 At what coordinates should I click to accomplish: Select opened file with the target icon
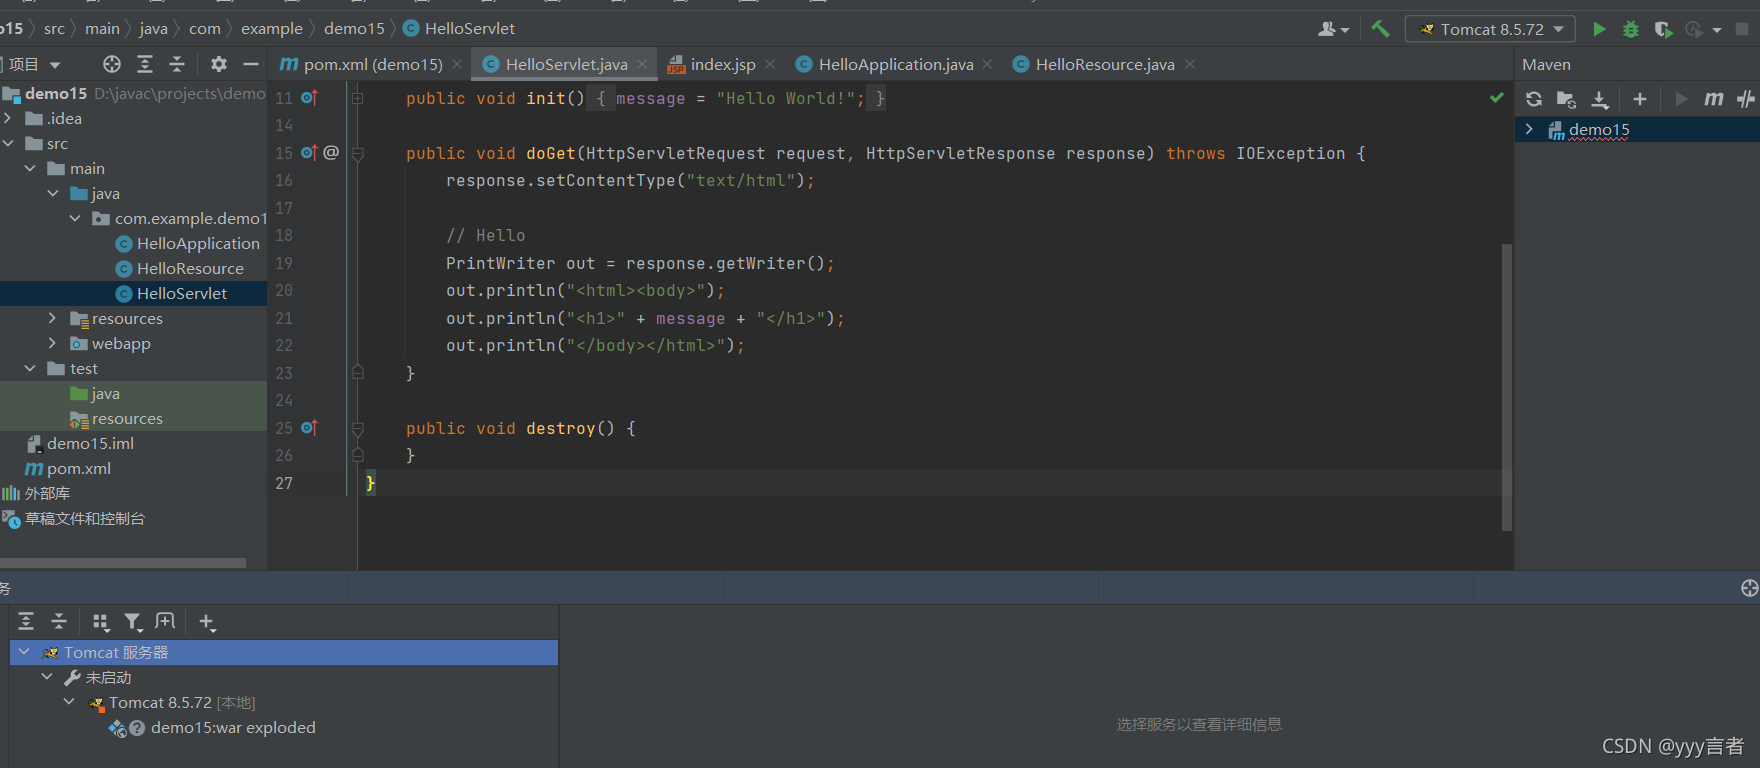[112, 64]
